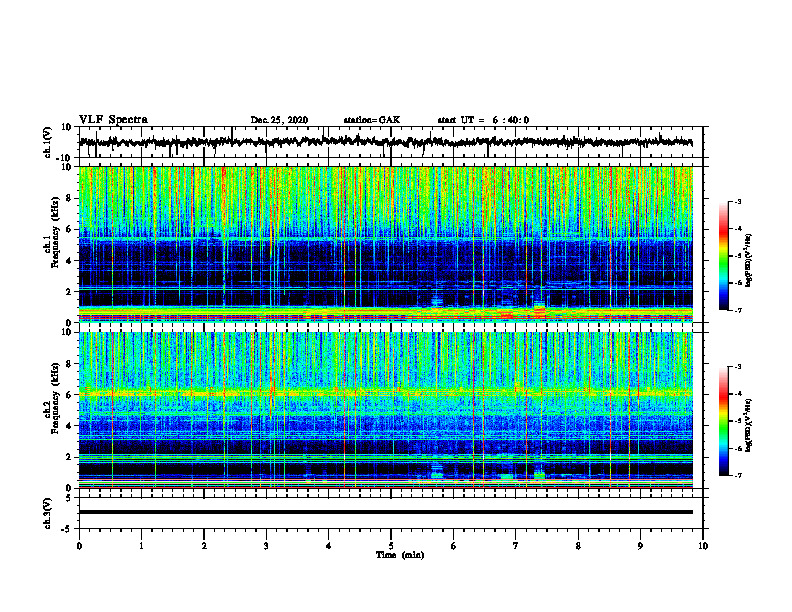This screenshot has width=792, height=612.
Task: Click time axis tick label "1"
Action: [x=141, y=546]
